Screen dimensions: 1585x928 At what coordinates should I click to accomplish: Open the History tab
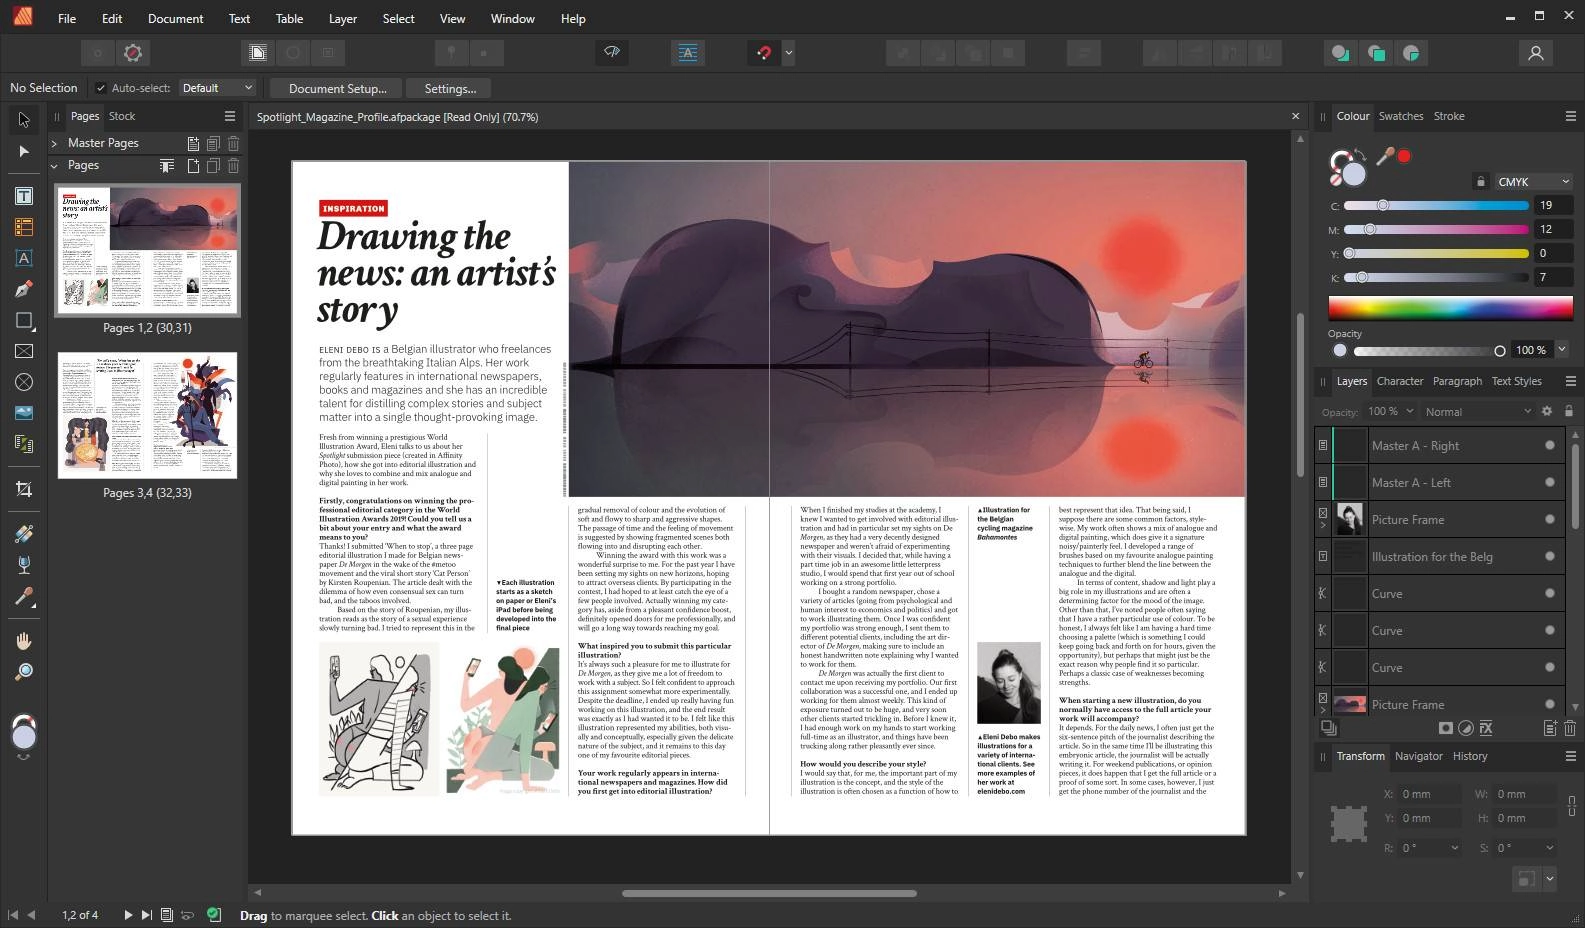coord(1469,756)
